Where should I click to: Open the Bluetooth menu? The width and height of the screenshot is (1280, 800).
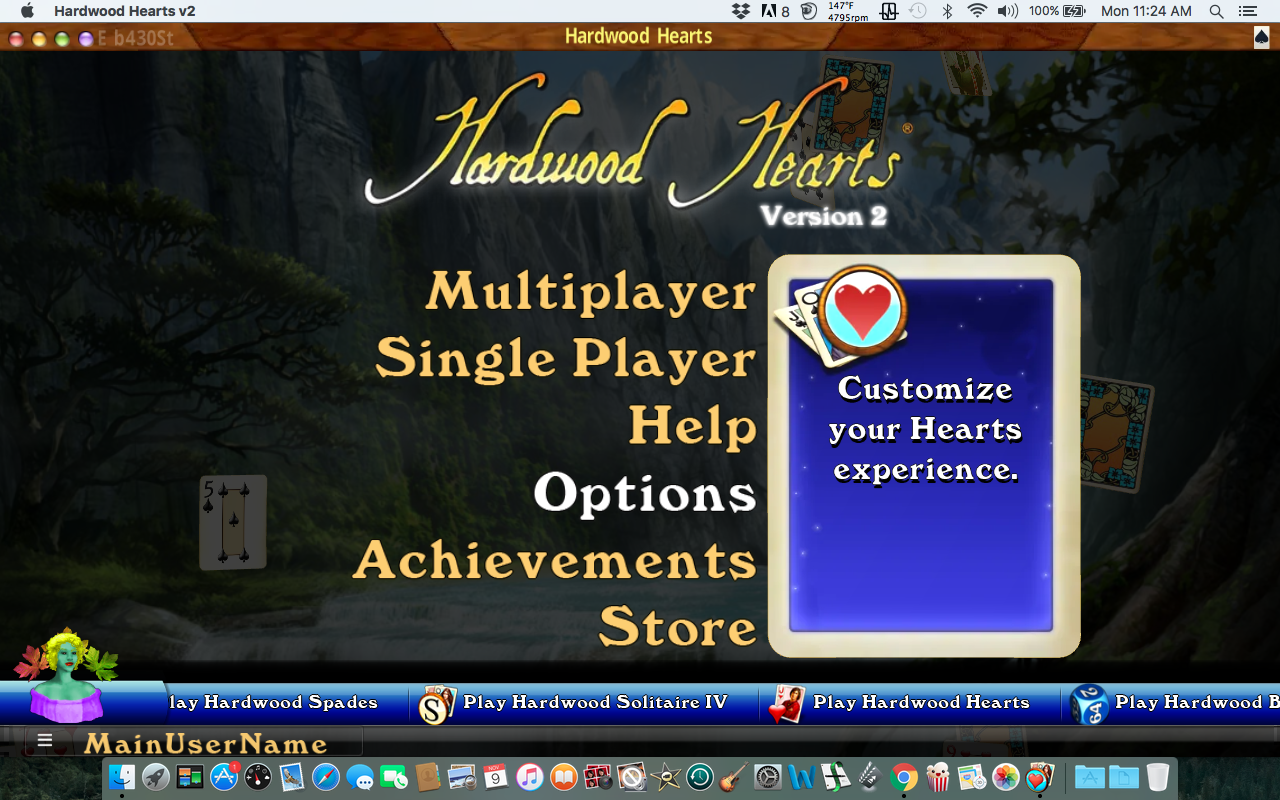(947, 11)
